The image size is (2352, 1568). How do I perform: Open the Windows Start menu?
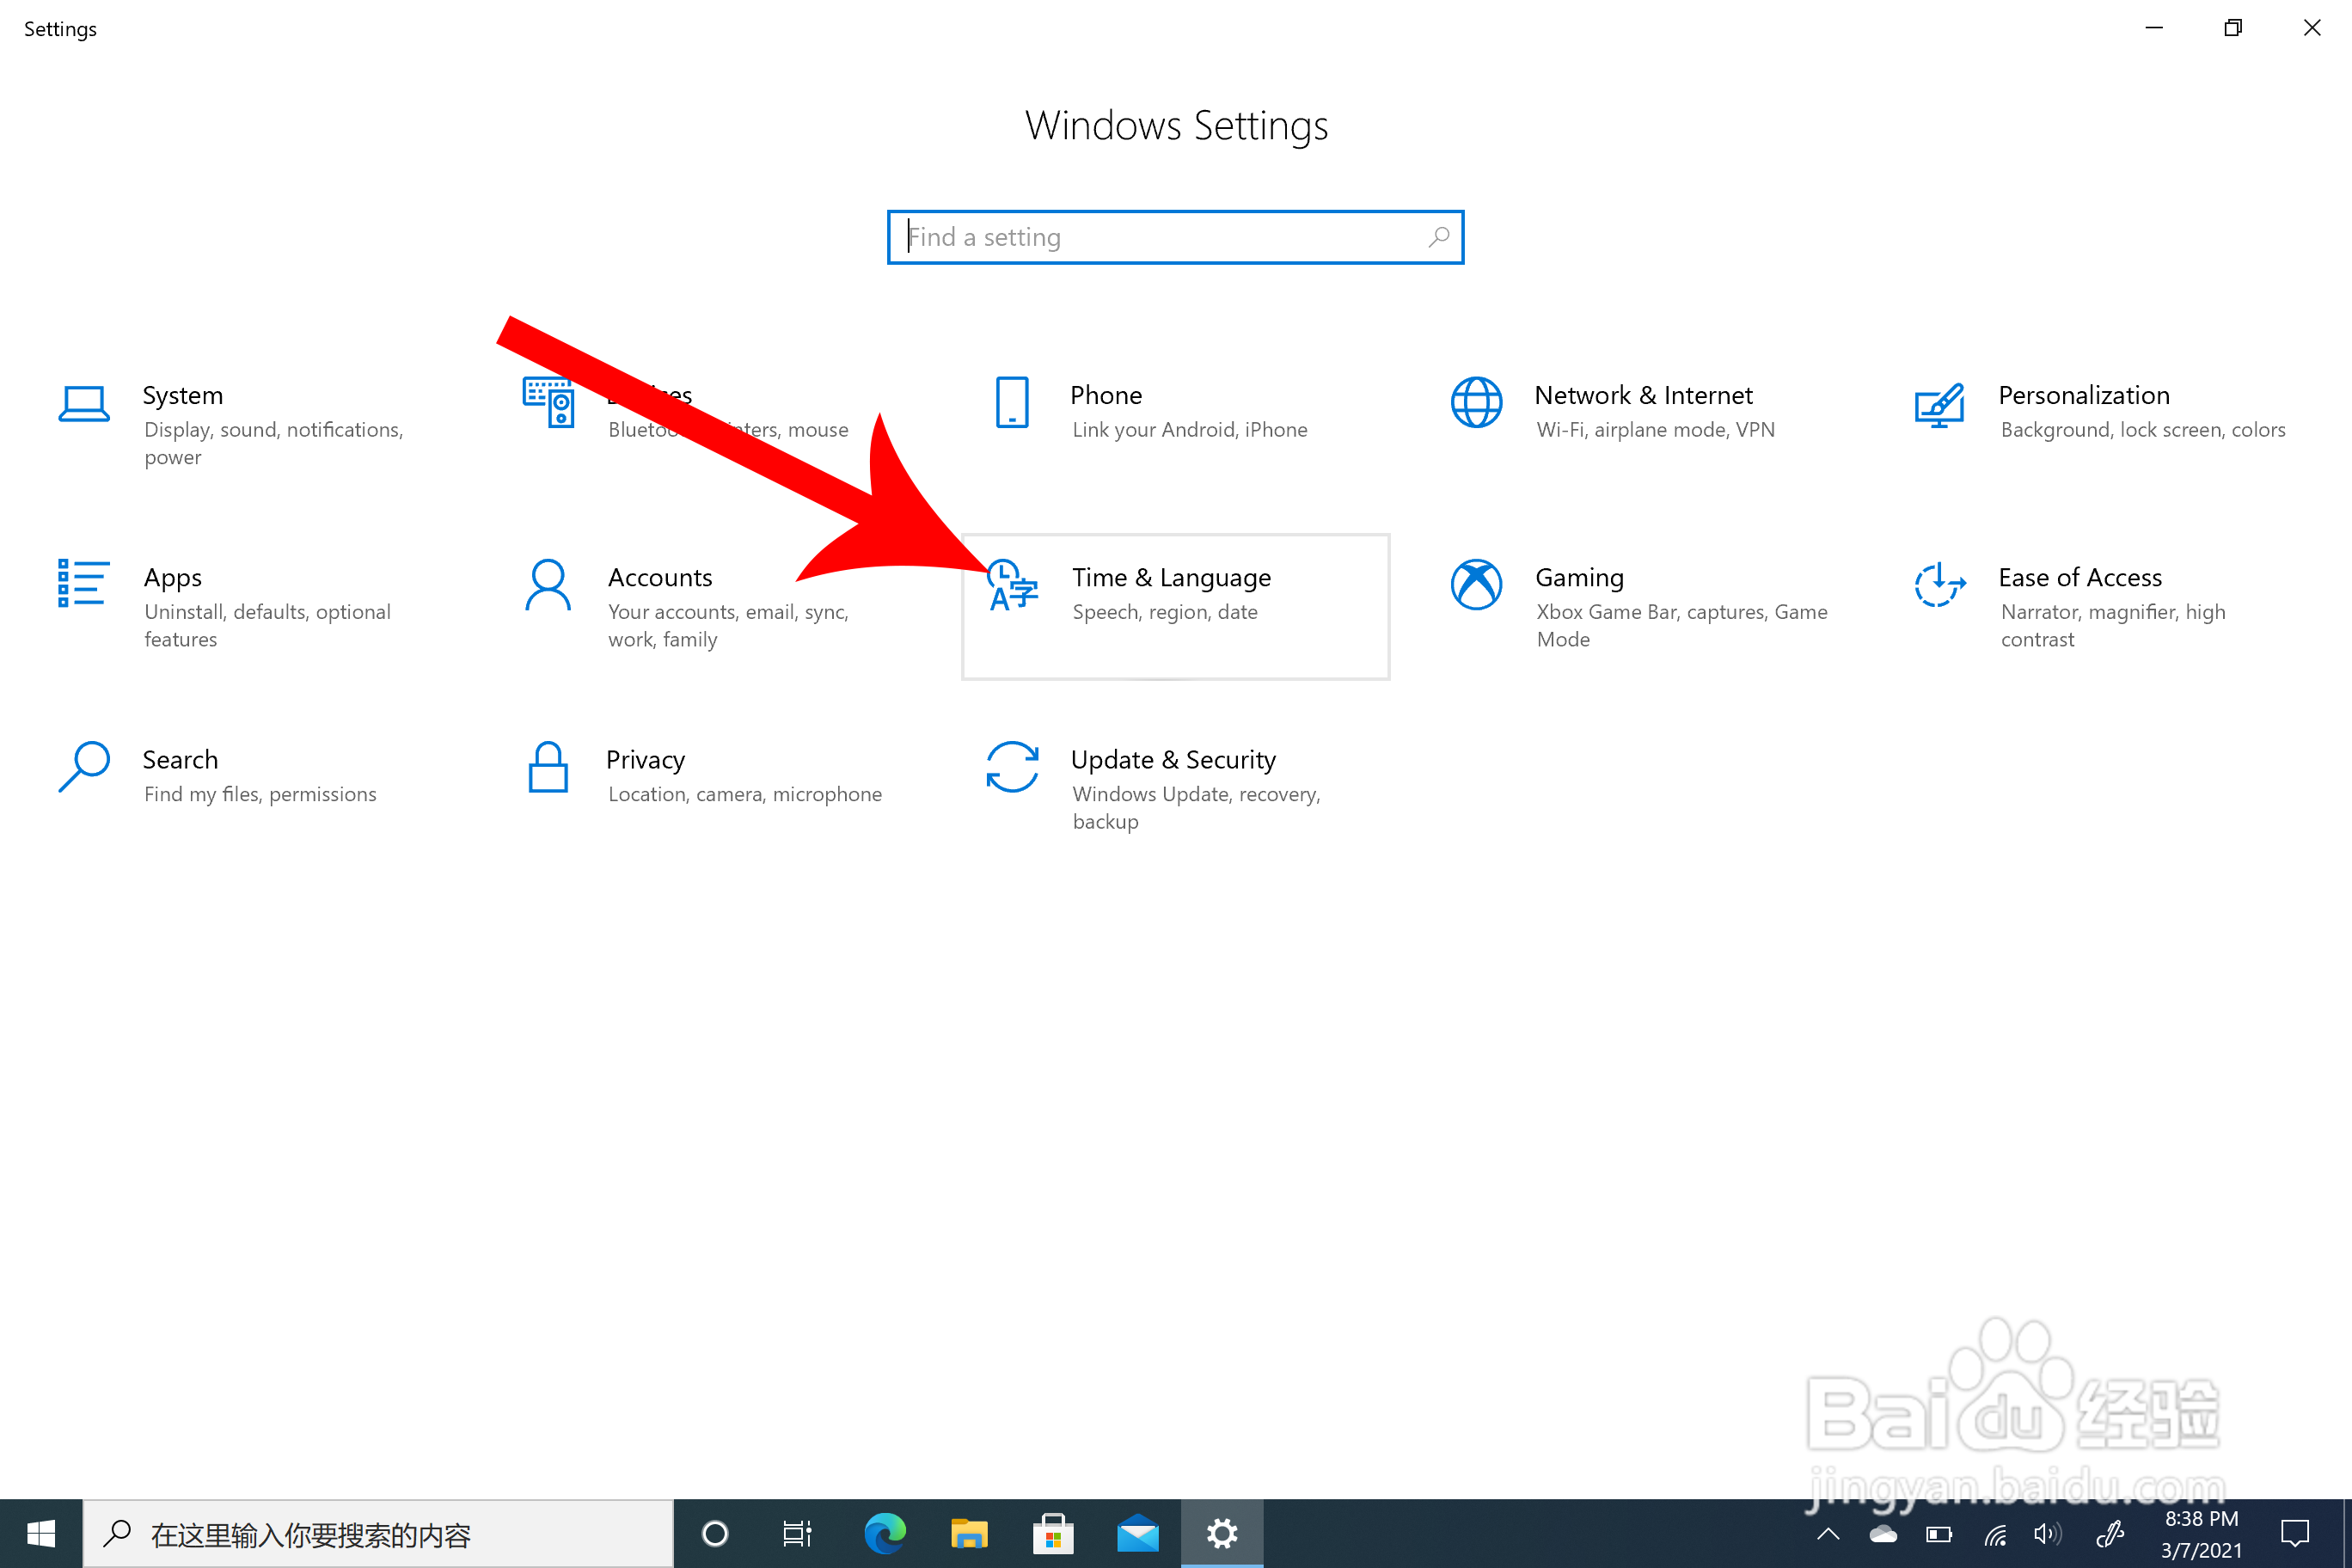point(41,1533)
